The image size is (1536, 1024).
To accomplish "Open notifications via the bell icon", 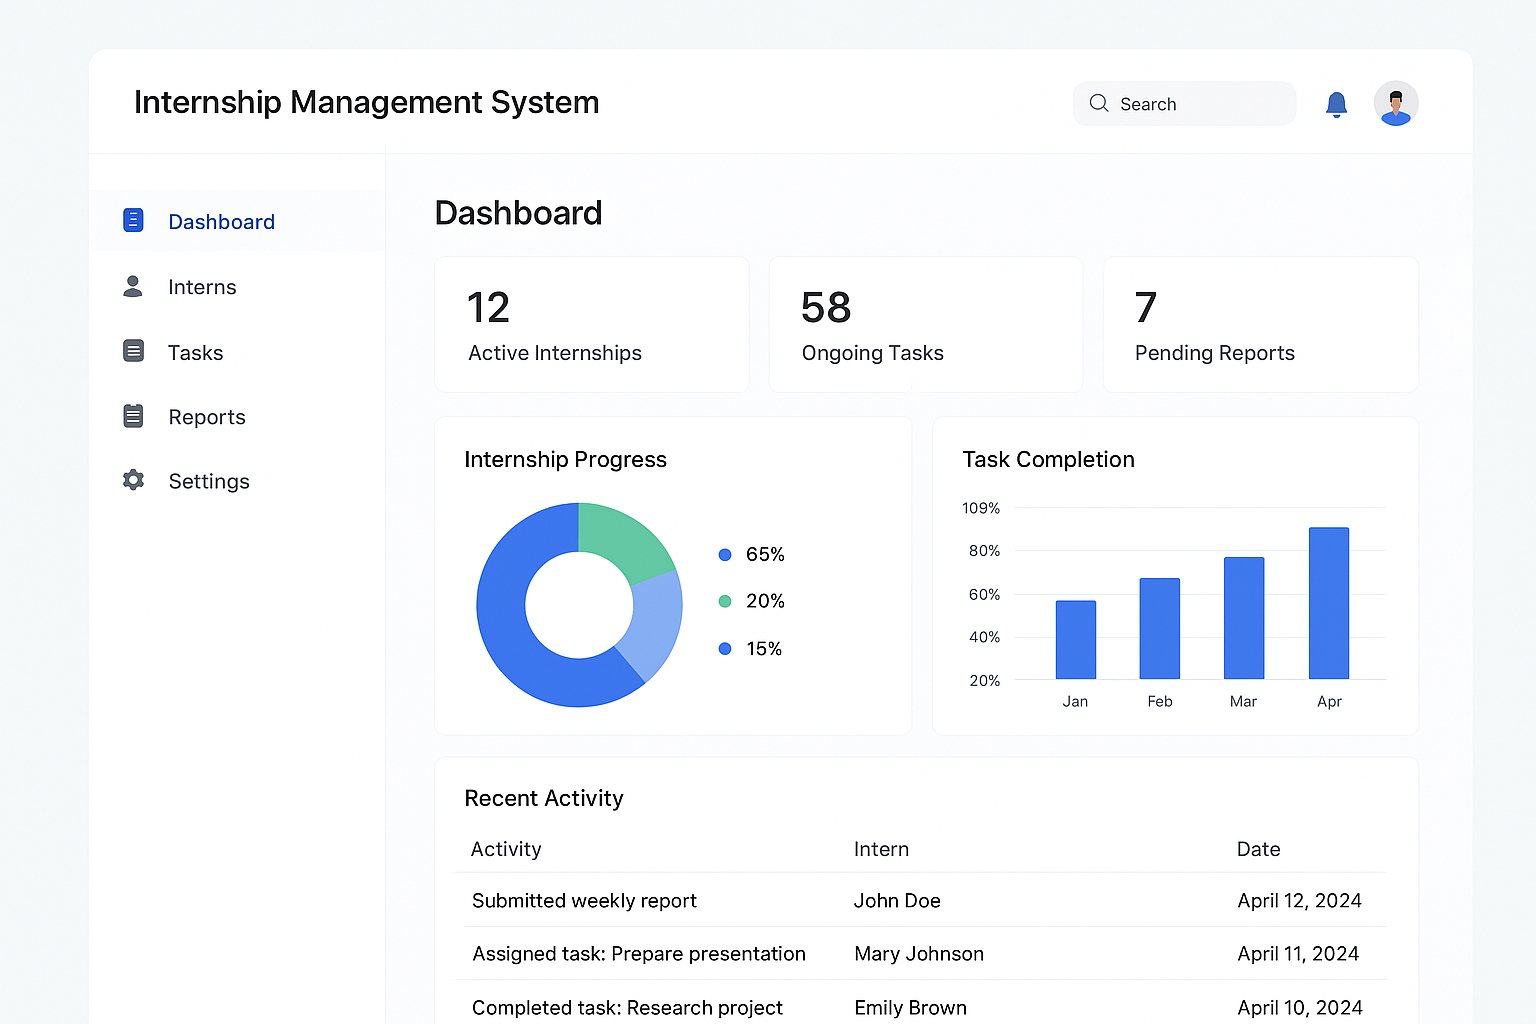I will click(x=1336, y=103).
